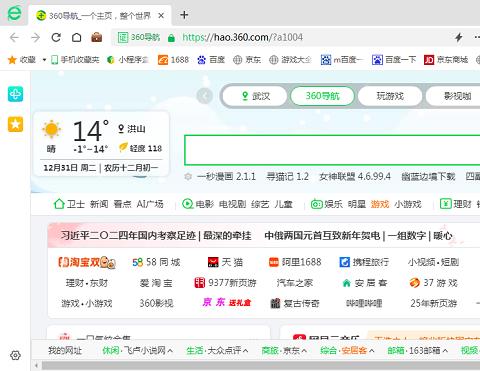480x371 pixels.
Task: Click hot search 女神联盟 4.6.99.4
Action: (355, 176)
